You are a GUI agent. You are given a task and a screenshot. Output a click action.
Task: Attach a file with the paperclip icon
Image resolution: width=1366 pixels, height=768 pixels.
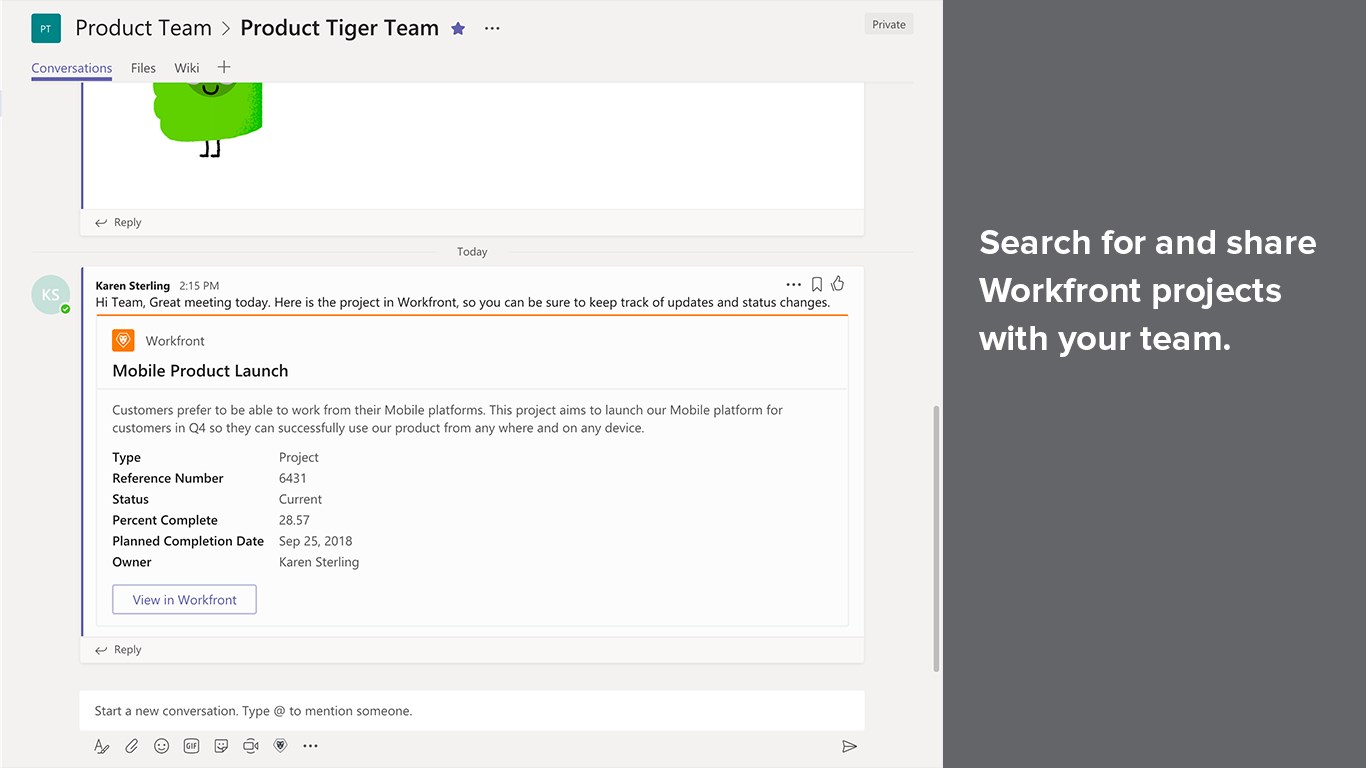[131, 746]
